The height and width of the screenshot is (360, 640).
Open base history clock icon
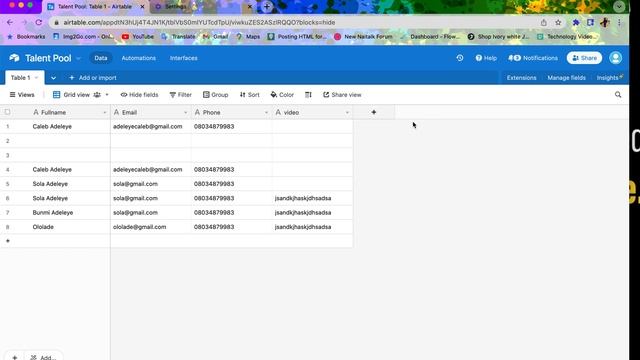(460, 58)
